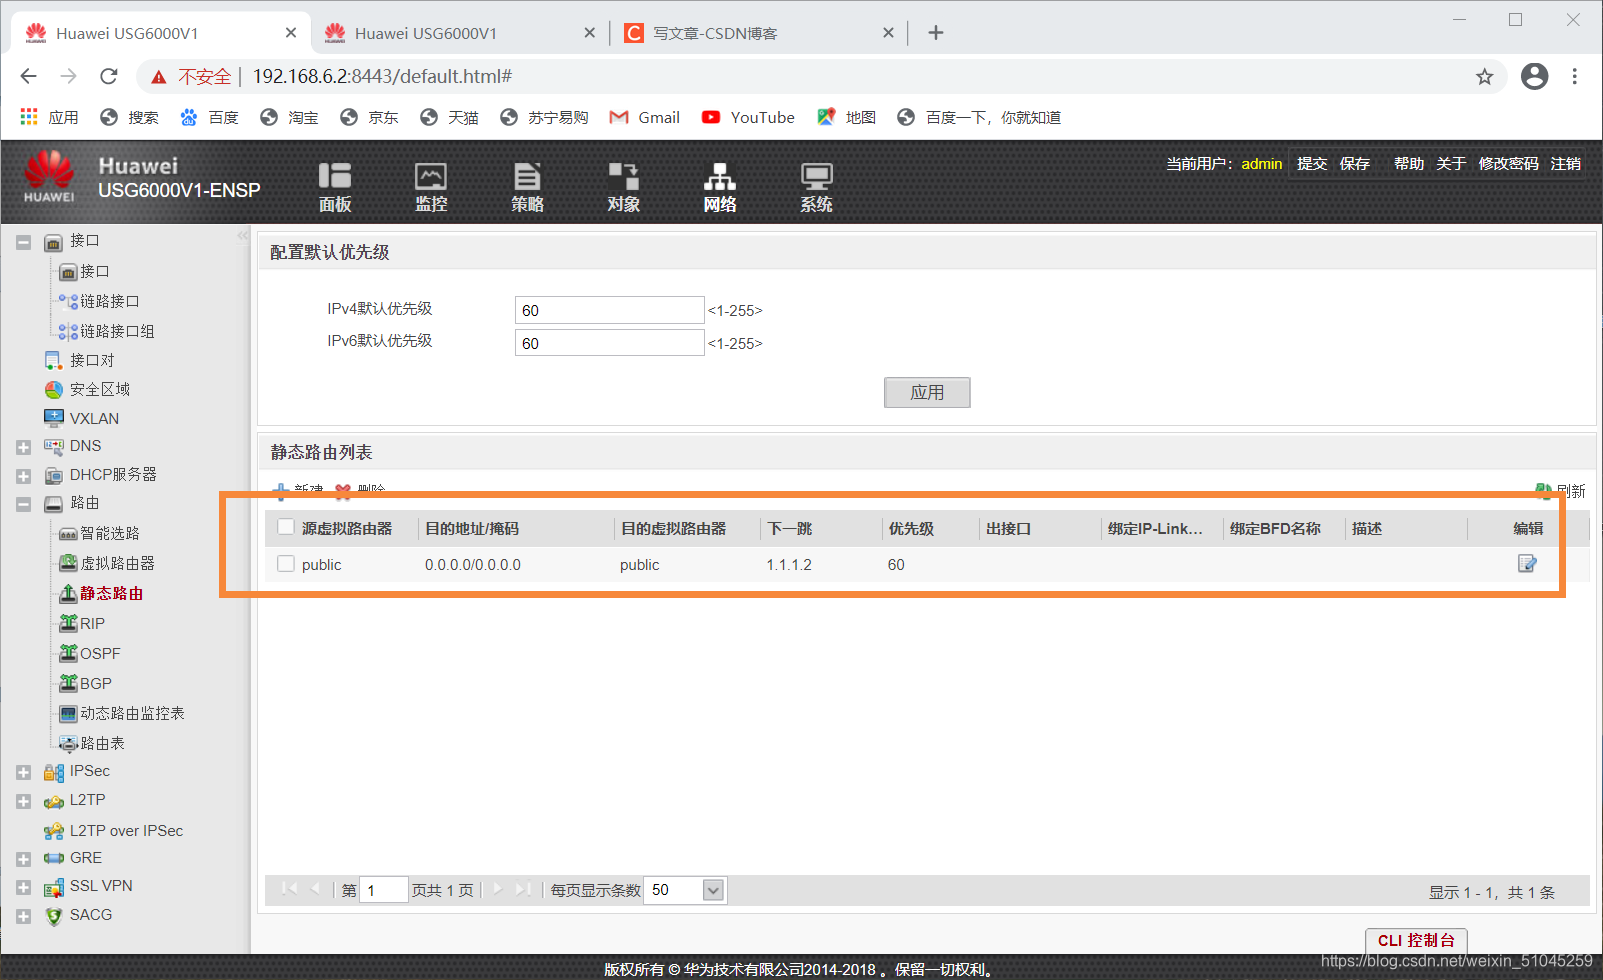Expand the L2TP tree node
The image size is (1603, 980).
[x=23, y=801]
